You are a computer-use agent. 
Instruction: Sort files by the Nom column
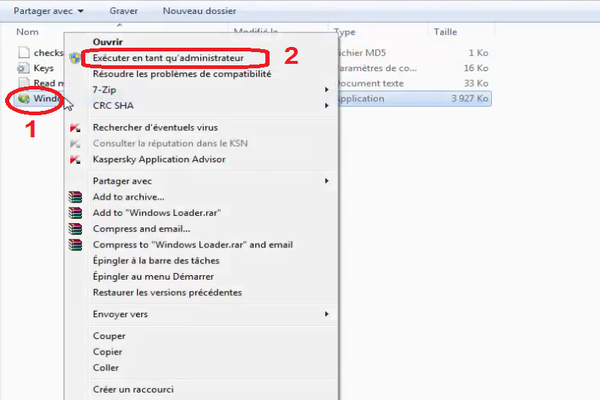point(27,32)
